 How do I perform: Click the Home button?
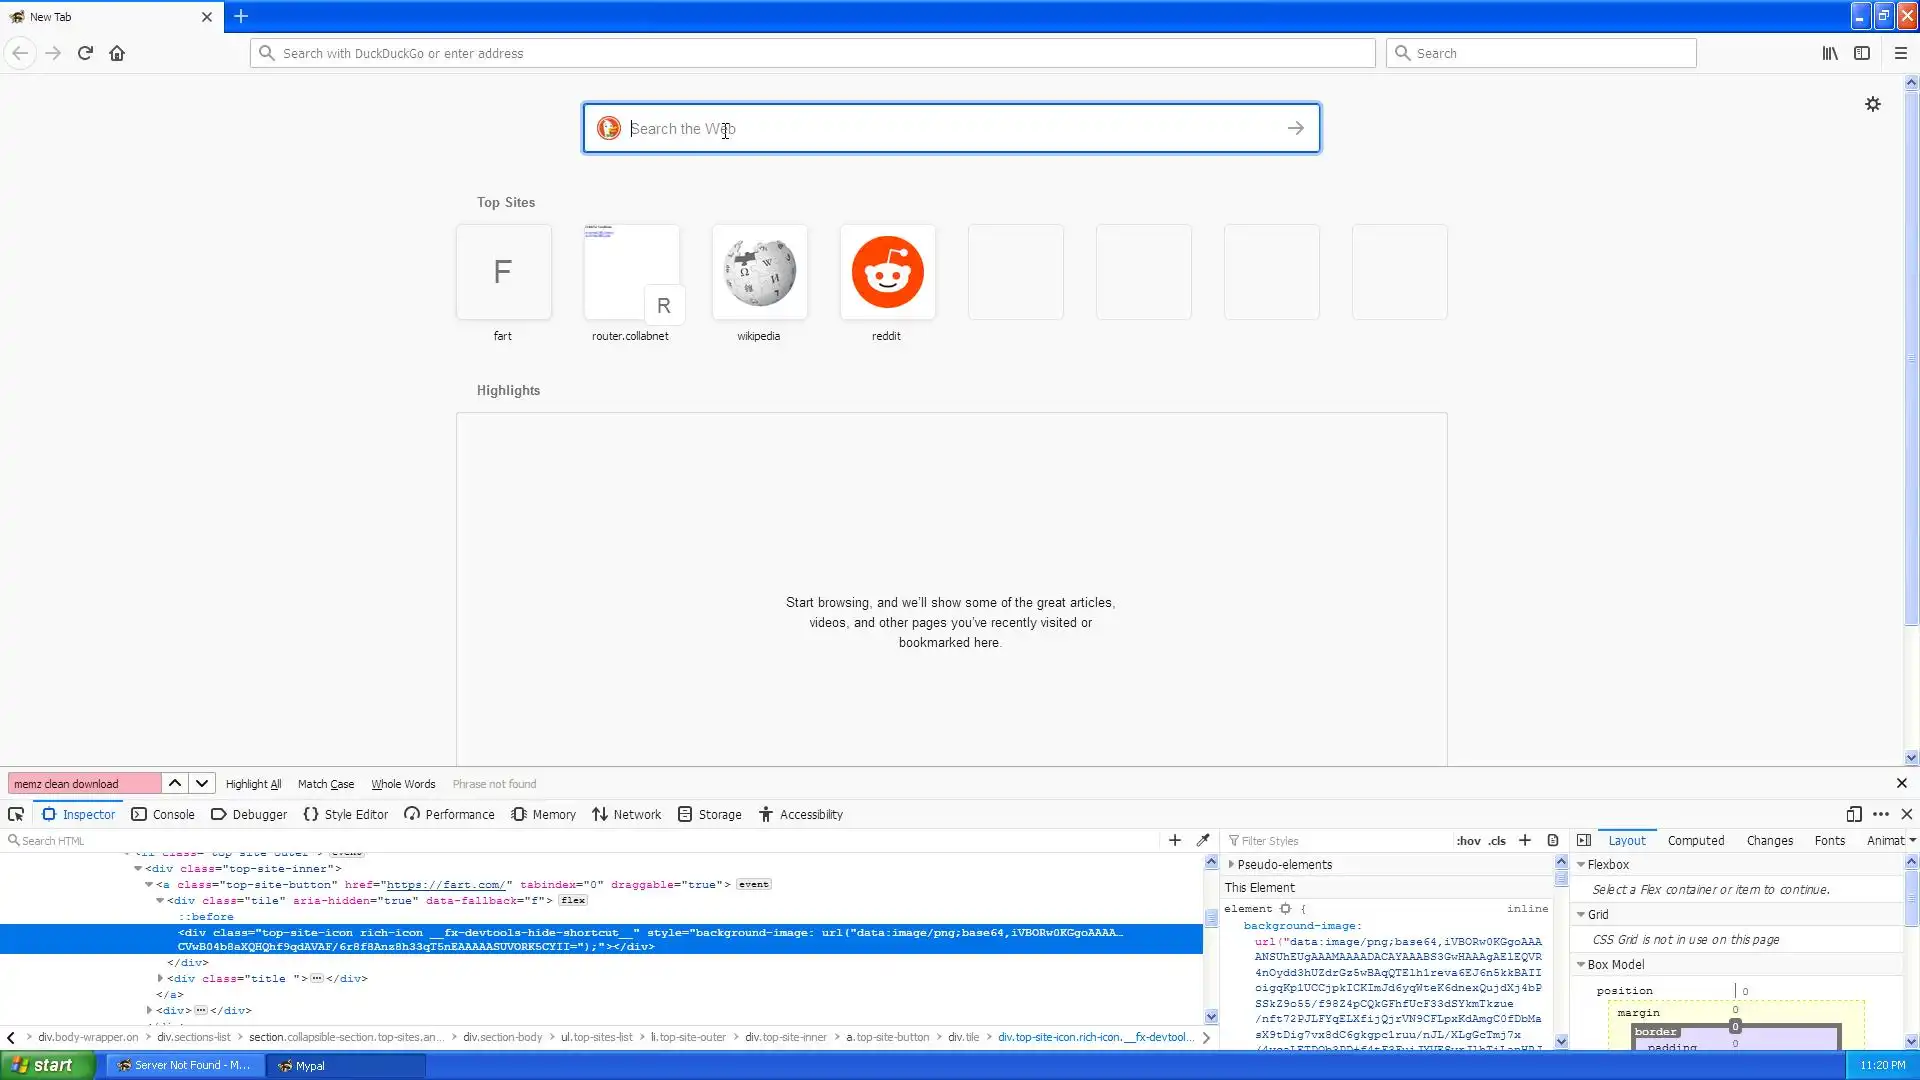coord(117,53)
